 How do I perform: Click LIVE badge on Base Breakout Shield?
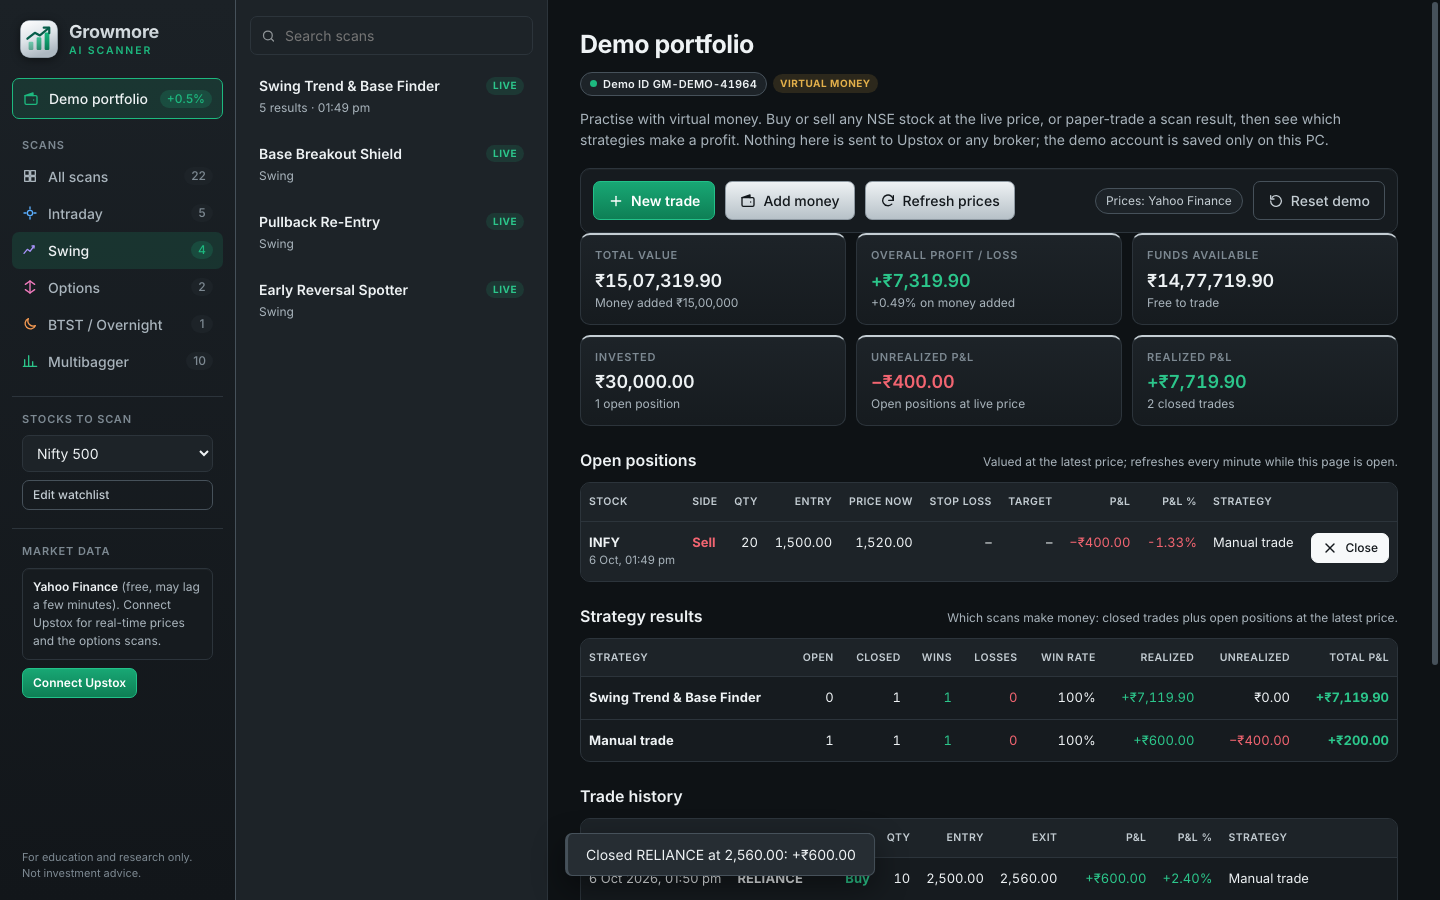pos(505,154)
